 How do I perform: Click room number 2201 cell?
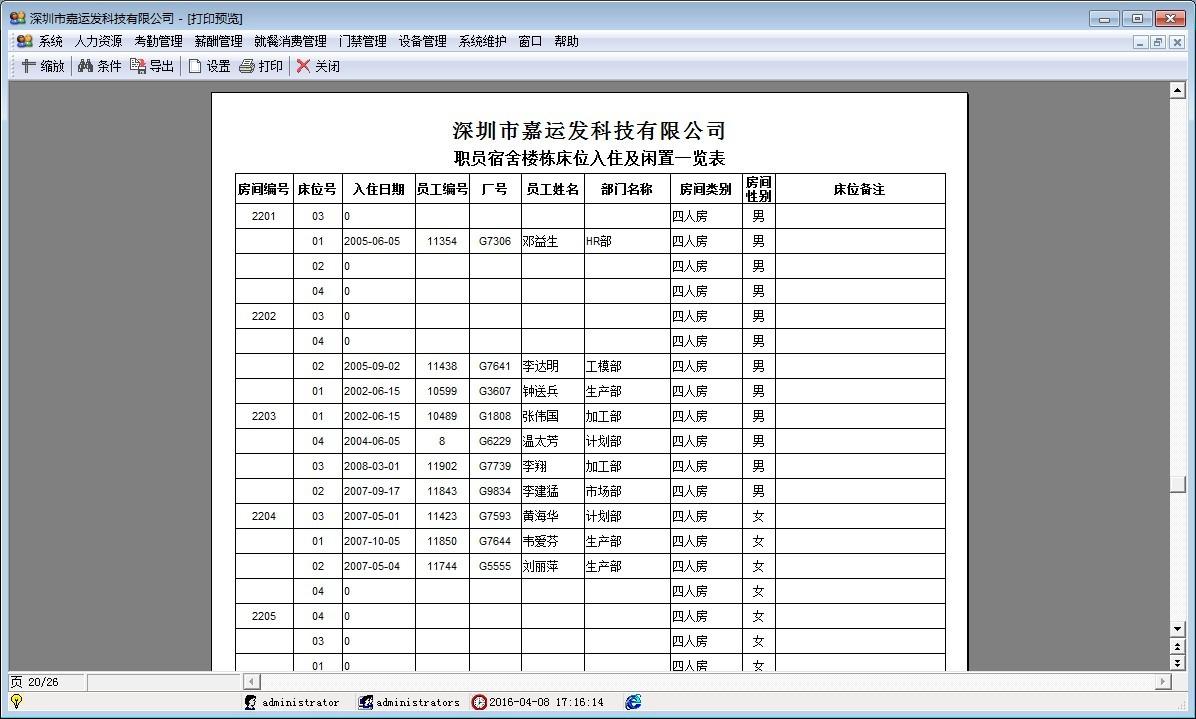(264, 217)
